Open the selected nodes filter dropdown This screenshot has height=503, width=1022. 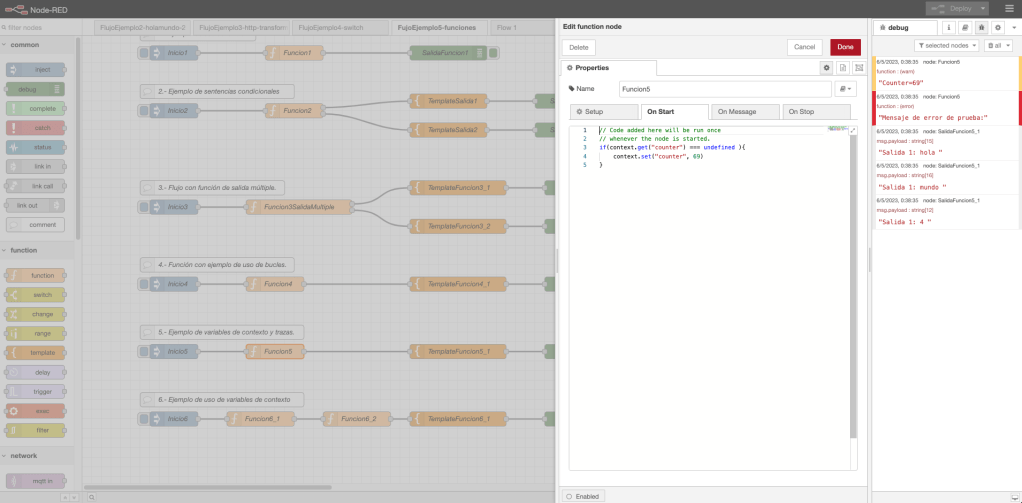(x=946, y=46)
